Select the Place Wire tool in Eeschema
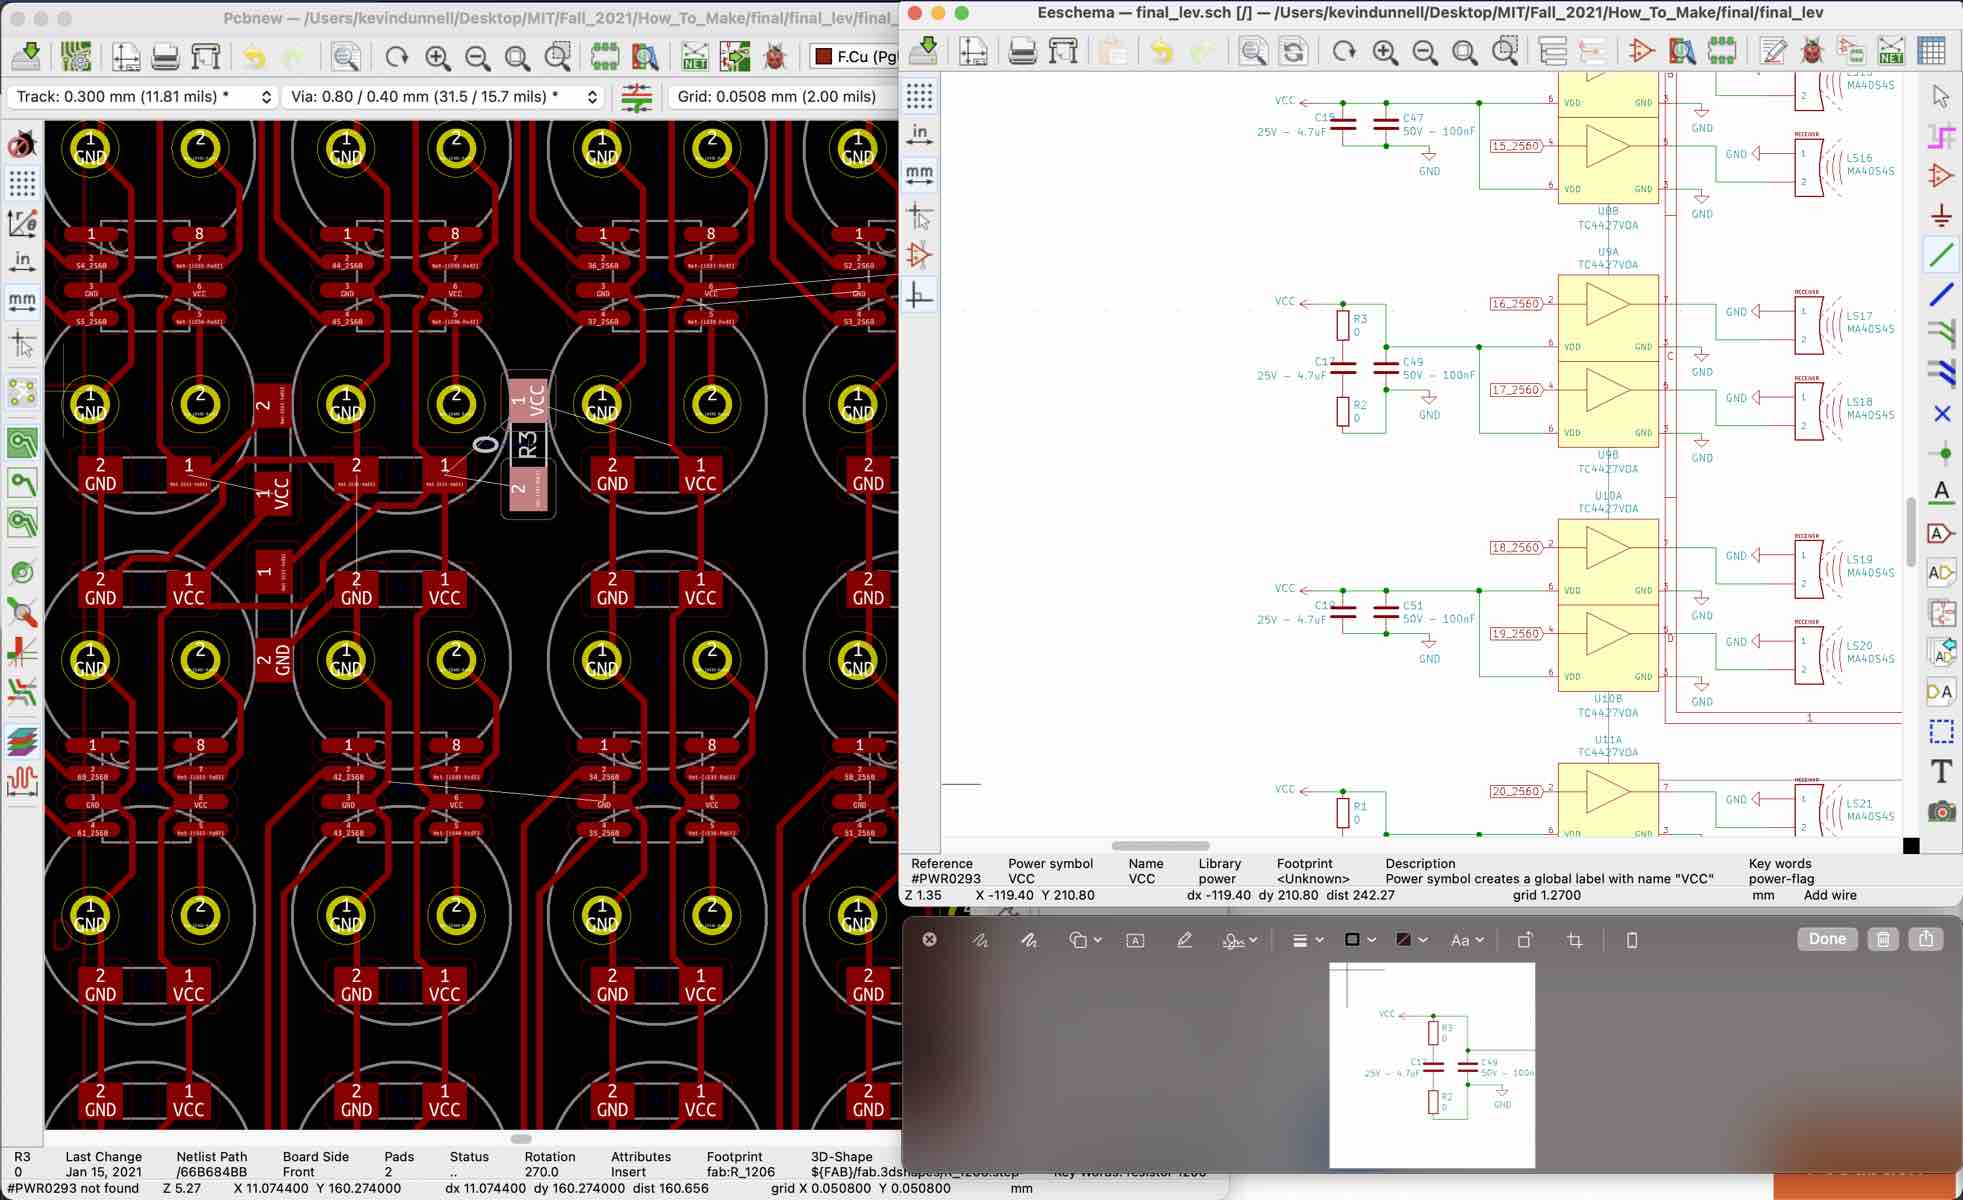 1941,255
